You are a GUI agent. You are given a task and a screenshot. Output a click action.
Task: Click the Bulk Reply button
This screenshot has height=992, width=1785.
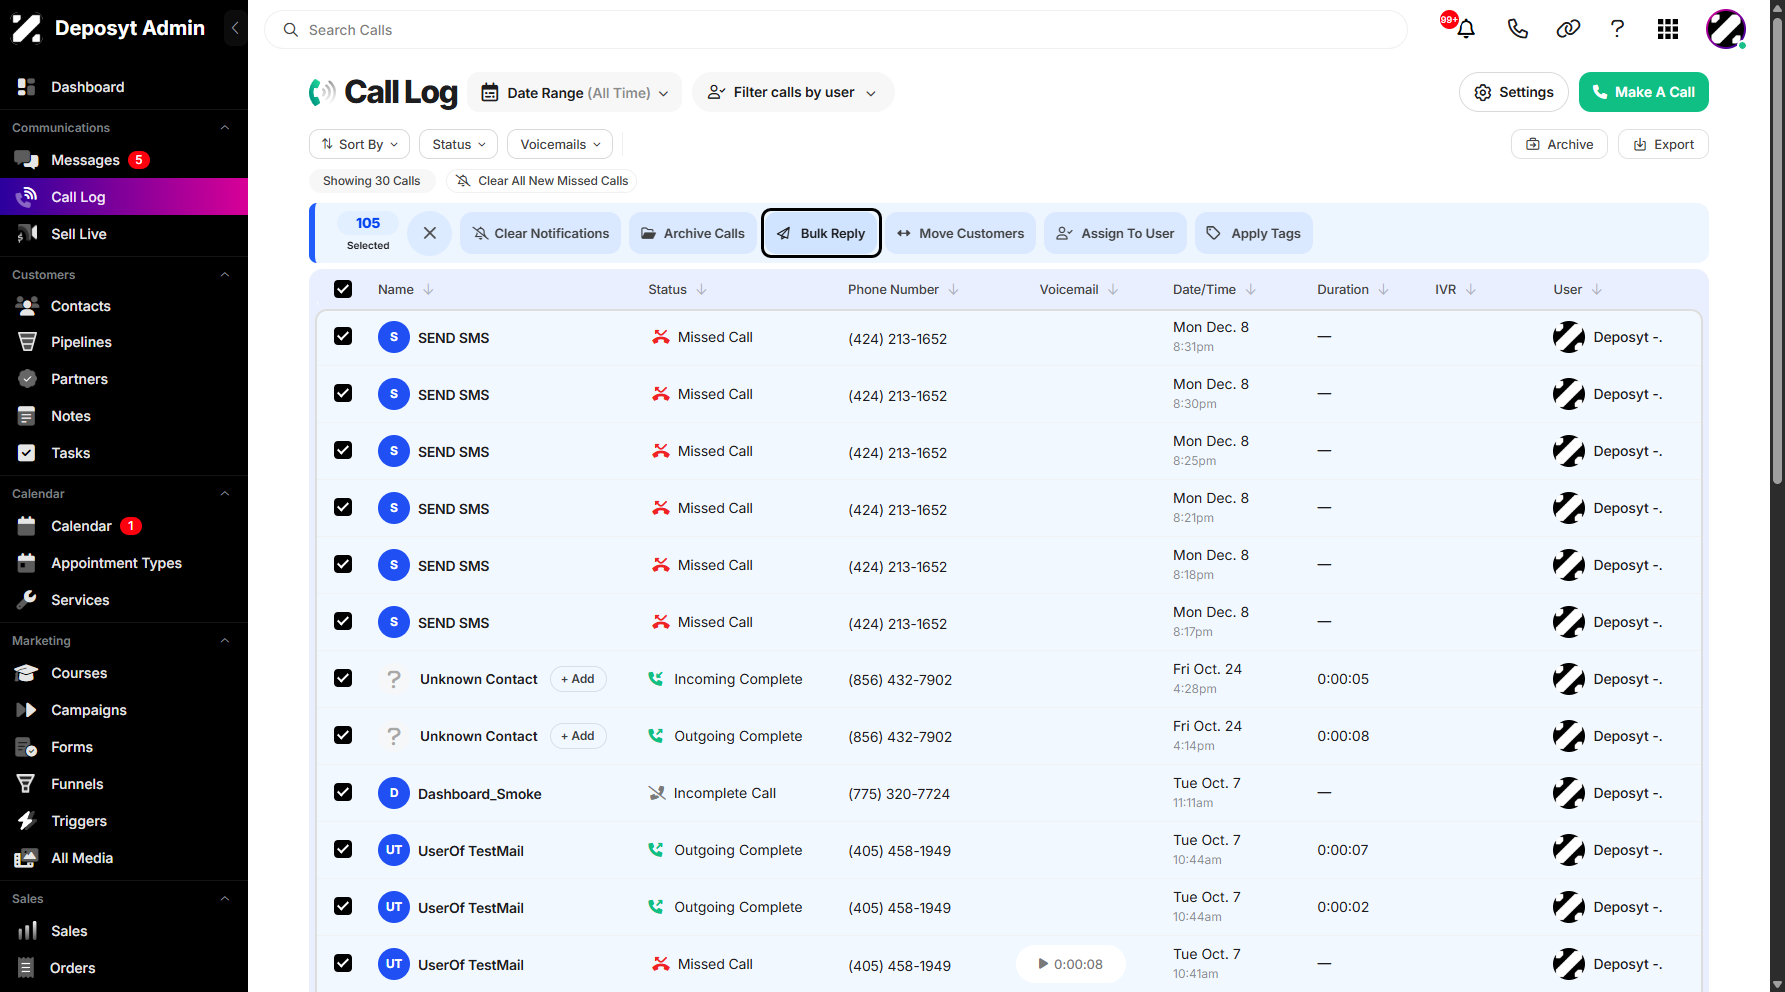point(821,233)
